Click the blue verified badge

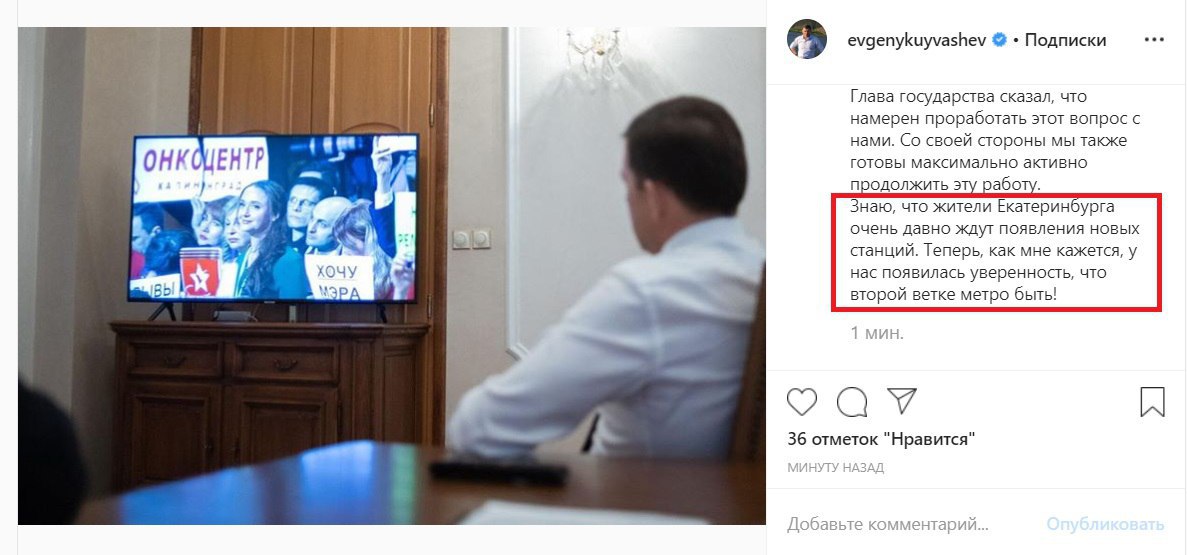(x=999, y=40)
